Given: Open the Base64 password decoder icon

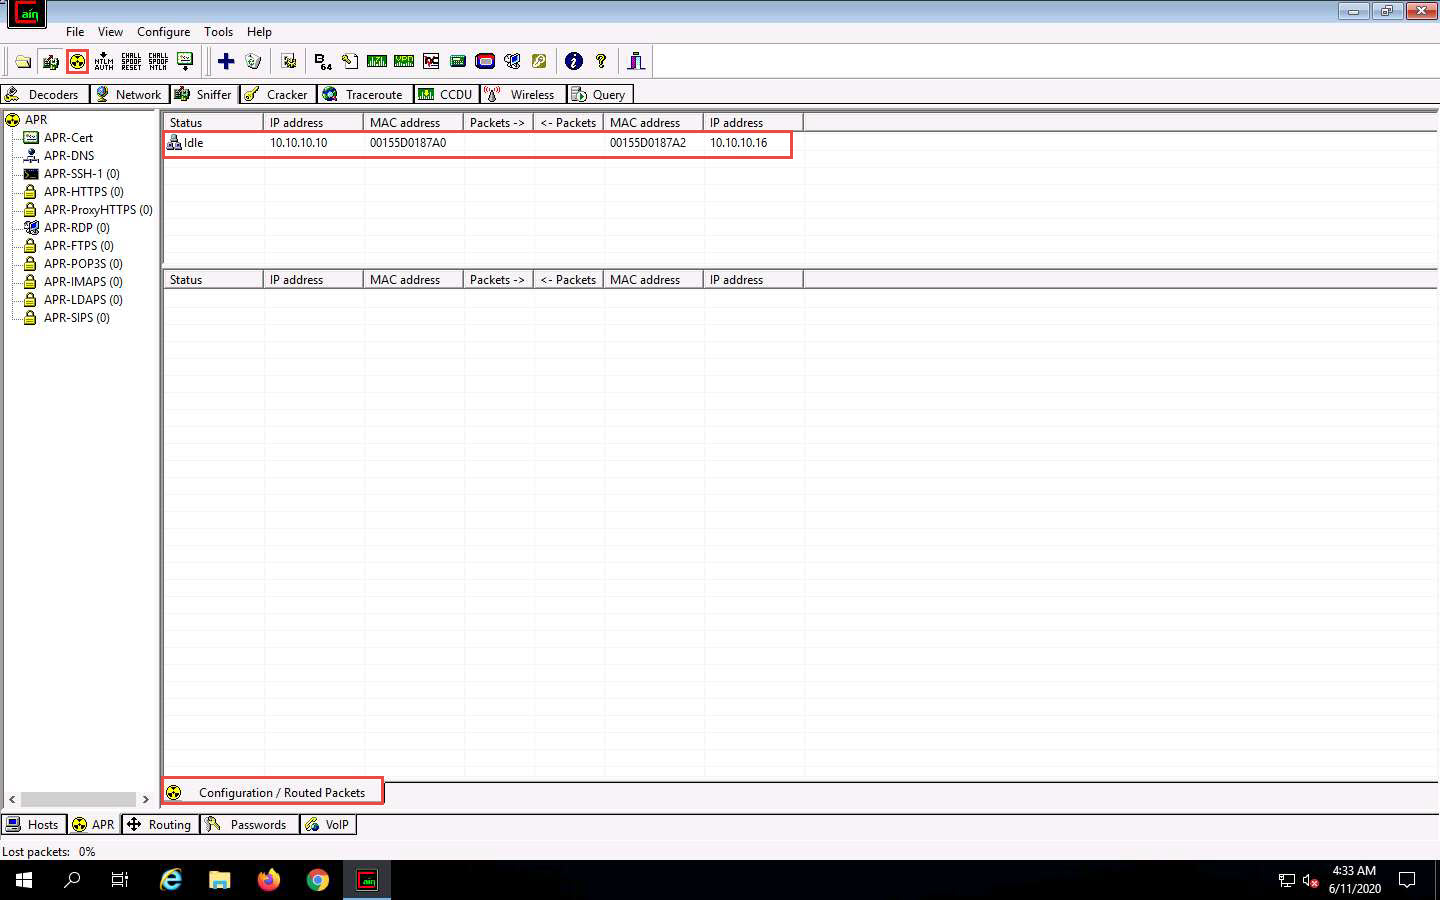Looking at the screenshot, I should tap(323, 62).
